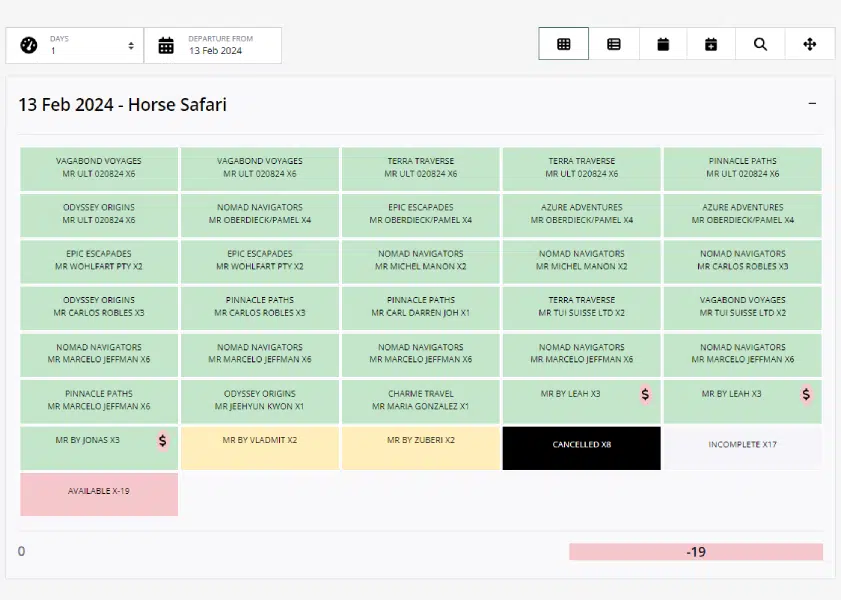Viewport: 841px width, 600px height.
Task: Open the Days dropdown selector
Action: point(75,46)
